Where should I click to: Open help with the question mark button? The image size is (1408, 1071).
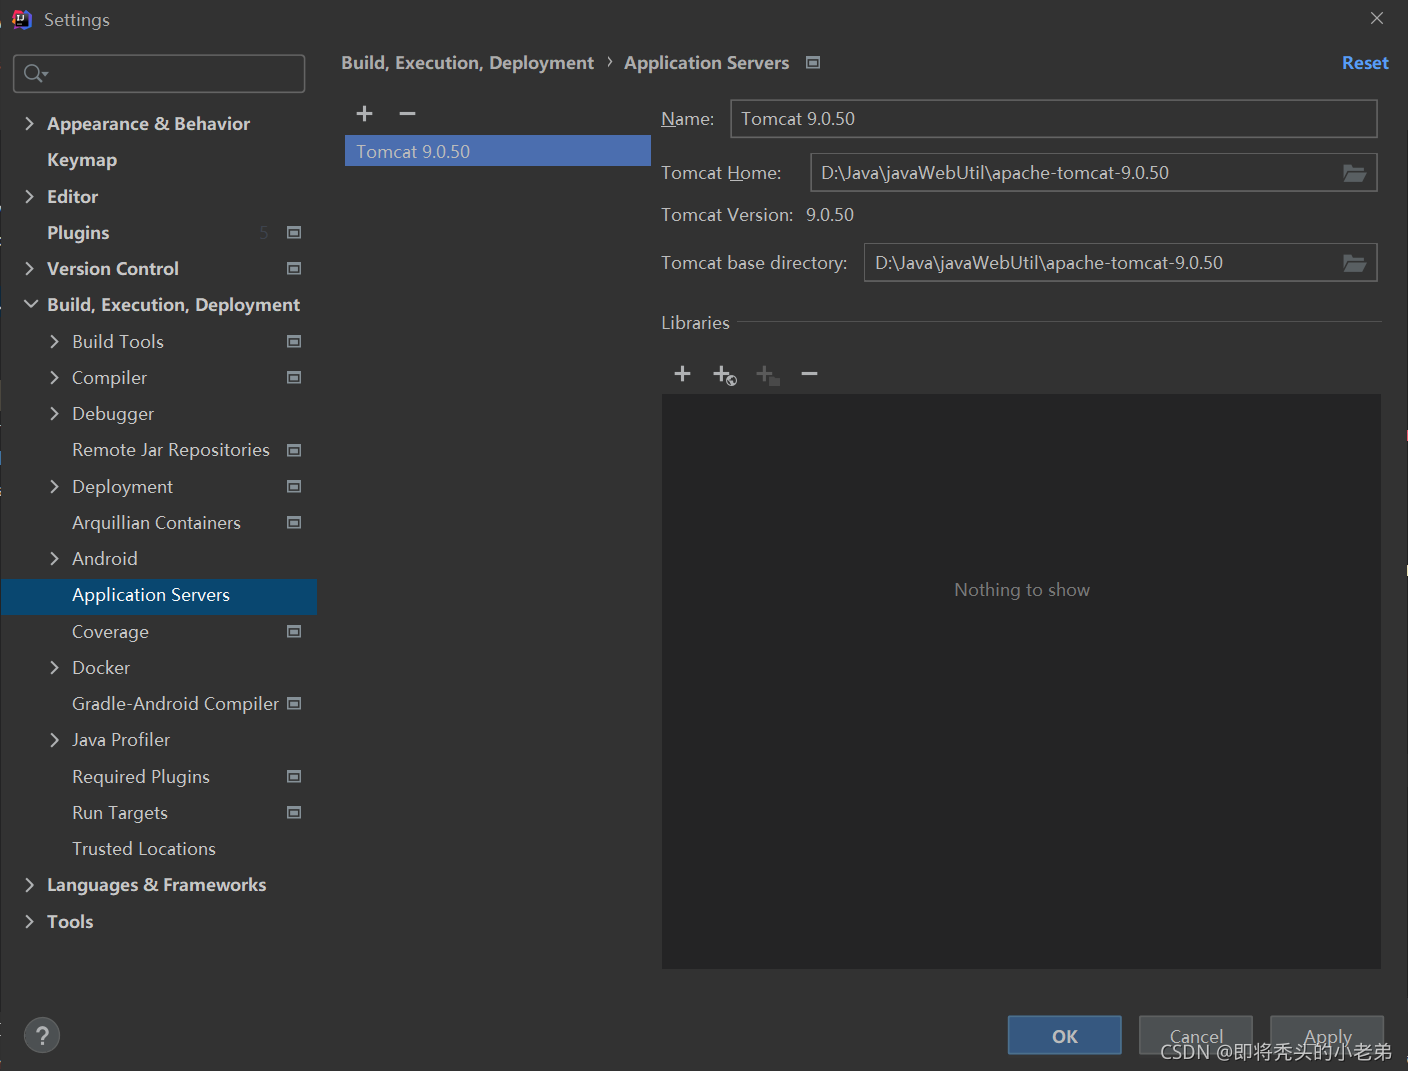[x=42, y=1036]
